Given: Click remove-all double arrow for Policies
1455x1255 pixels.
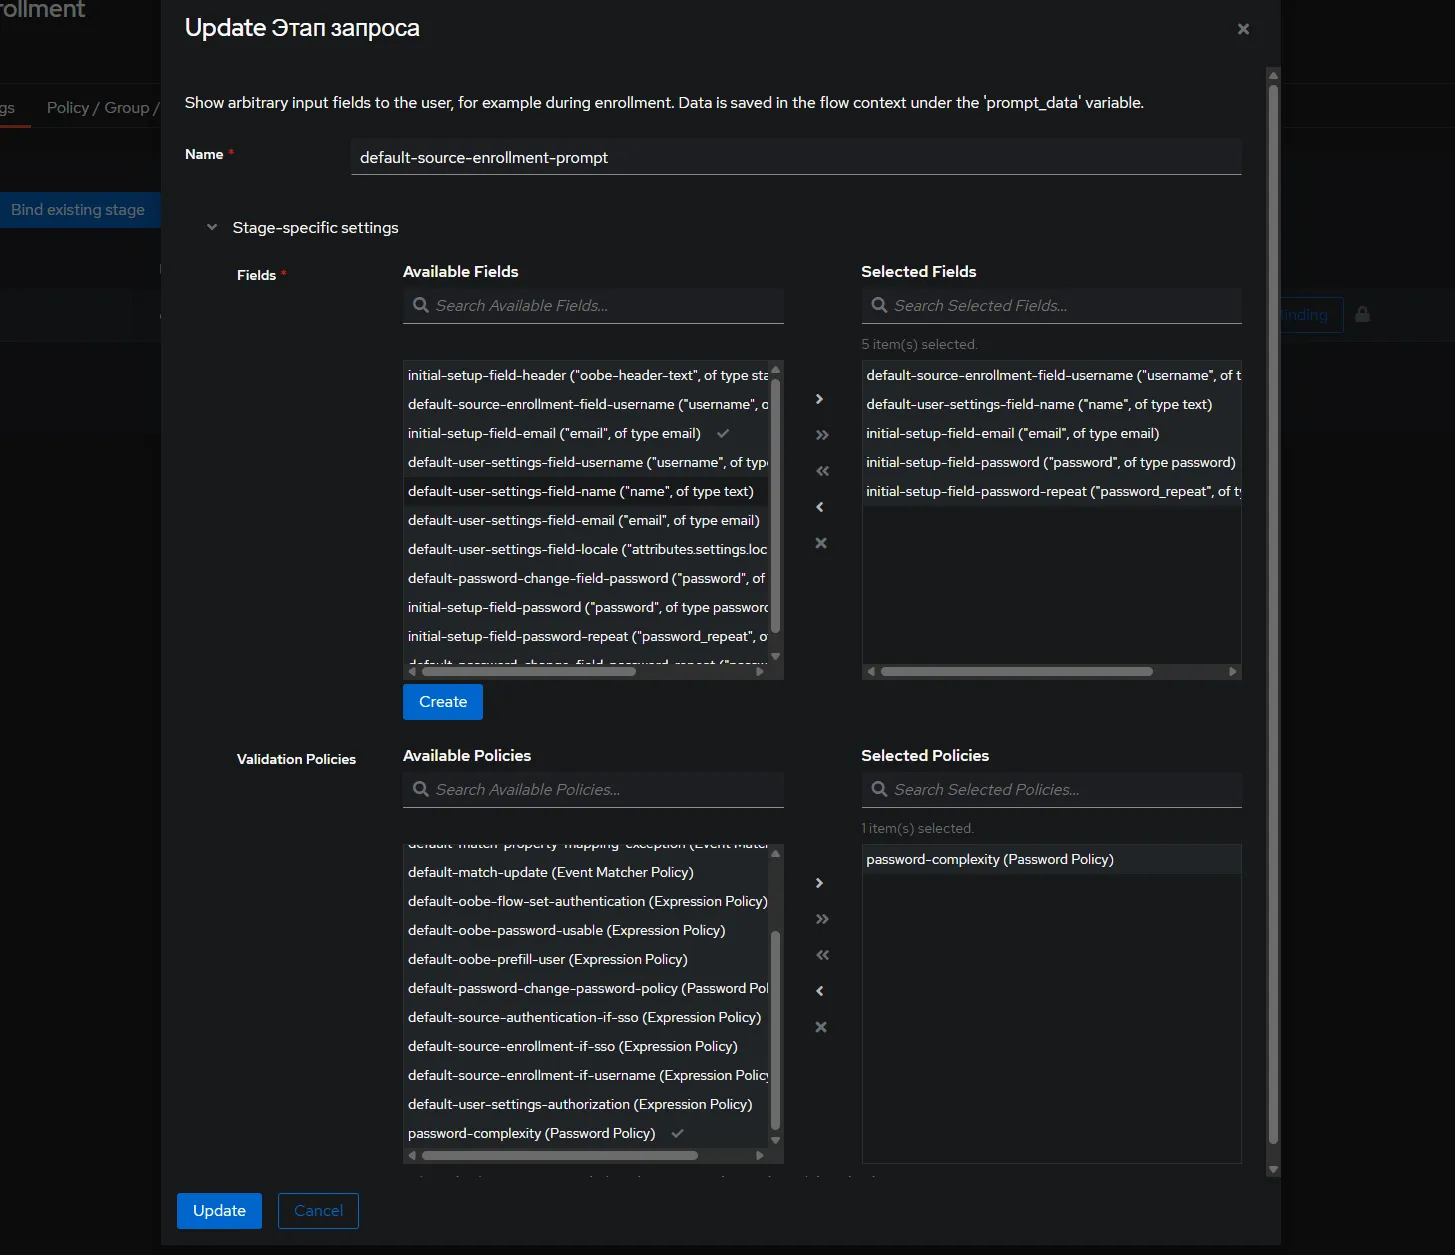Looking at the screenshot, I should 821,955.
